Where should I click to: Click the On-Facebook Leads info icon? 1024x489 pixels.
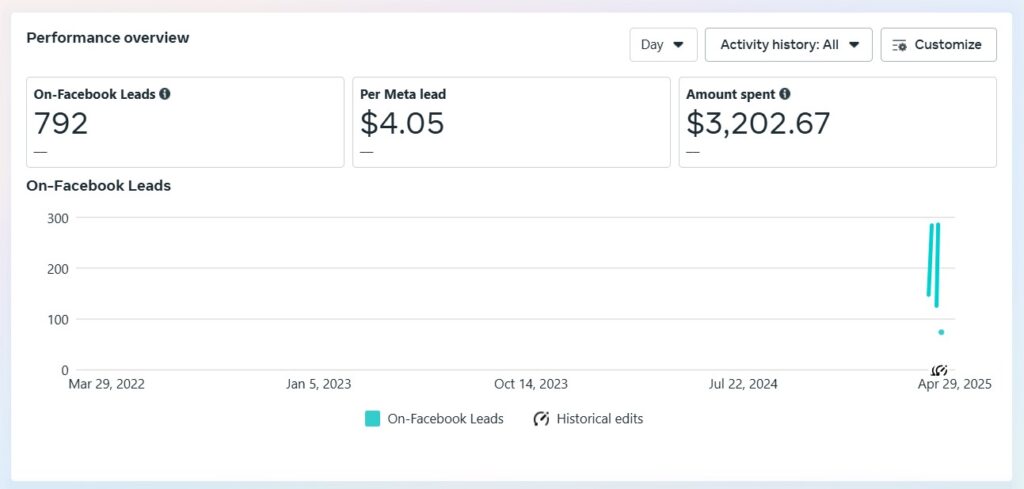(x=165, y=94)
